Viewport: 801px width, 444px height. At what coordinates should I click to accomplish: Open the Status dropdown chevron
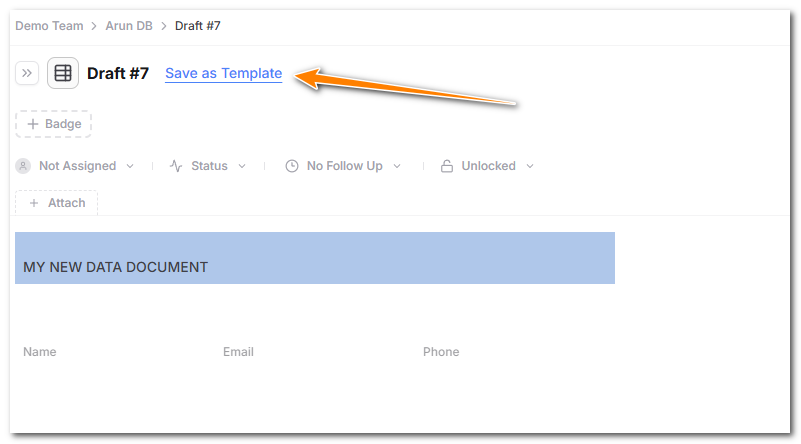pos(242,166)
